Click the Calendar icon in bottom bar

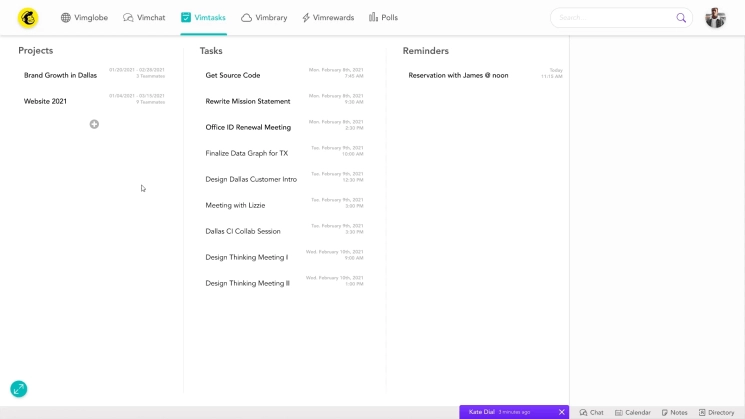(619, 412)
